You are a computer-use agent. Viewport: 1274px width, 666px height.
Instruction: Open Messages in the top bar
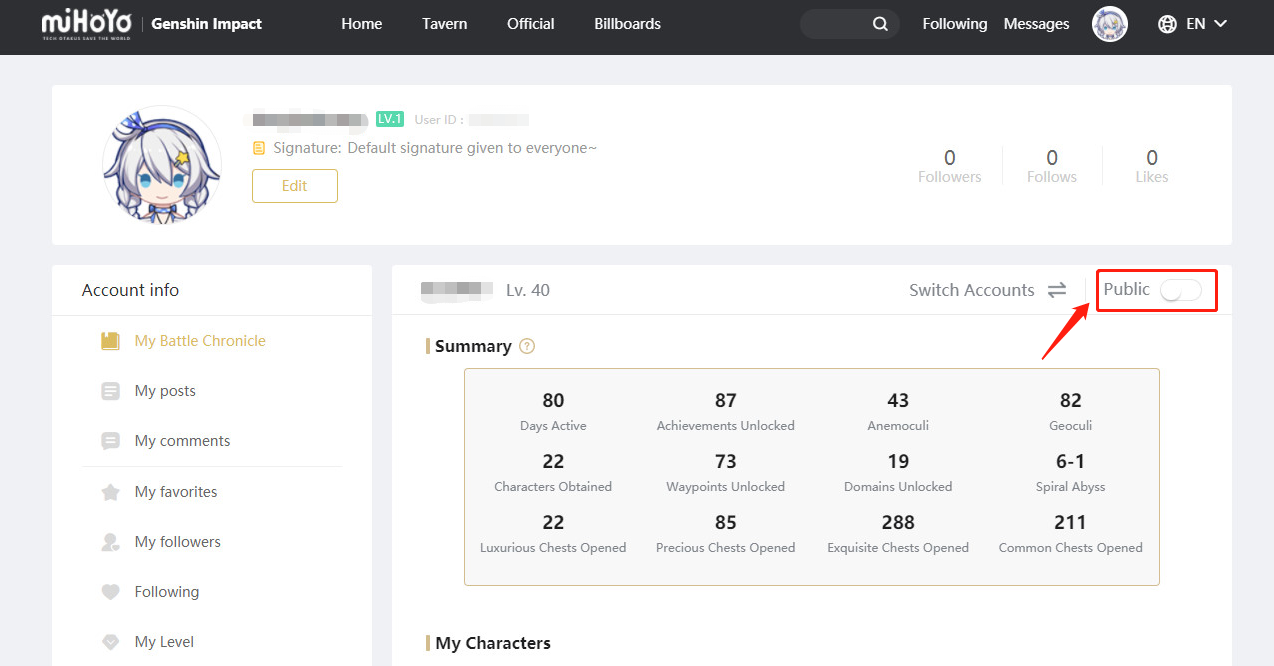point(1036,24)
